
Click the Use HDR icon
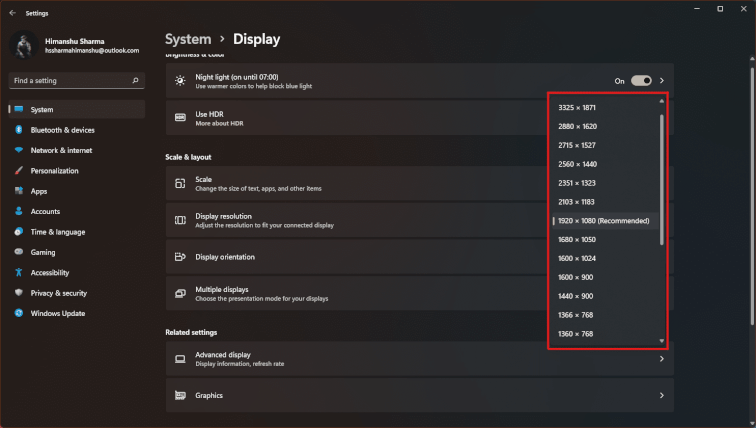click(180, 118)
